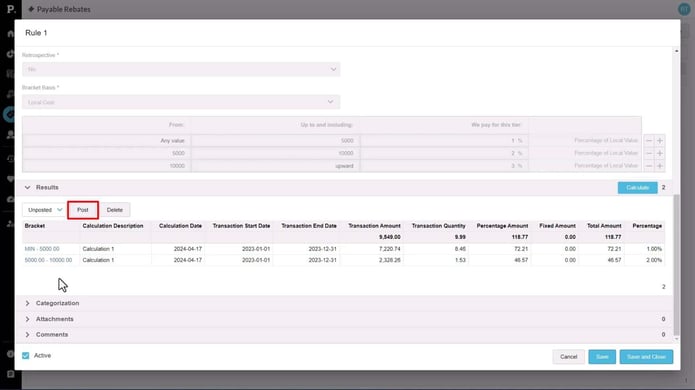Viewport: 695px width, 390px height.
Task: Sort by Calculation Date column header
Action: [x=180, y=226]
